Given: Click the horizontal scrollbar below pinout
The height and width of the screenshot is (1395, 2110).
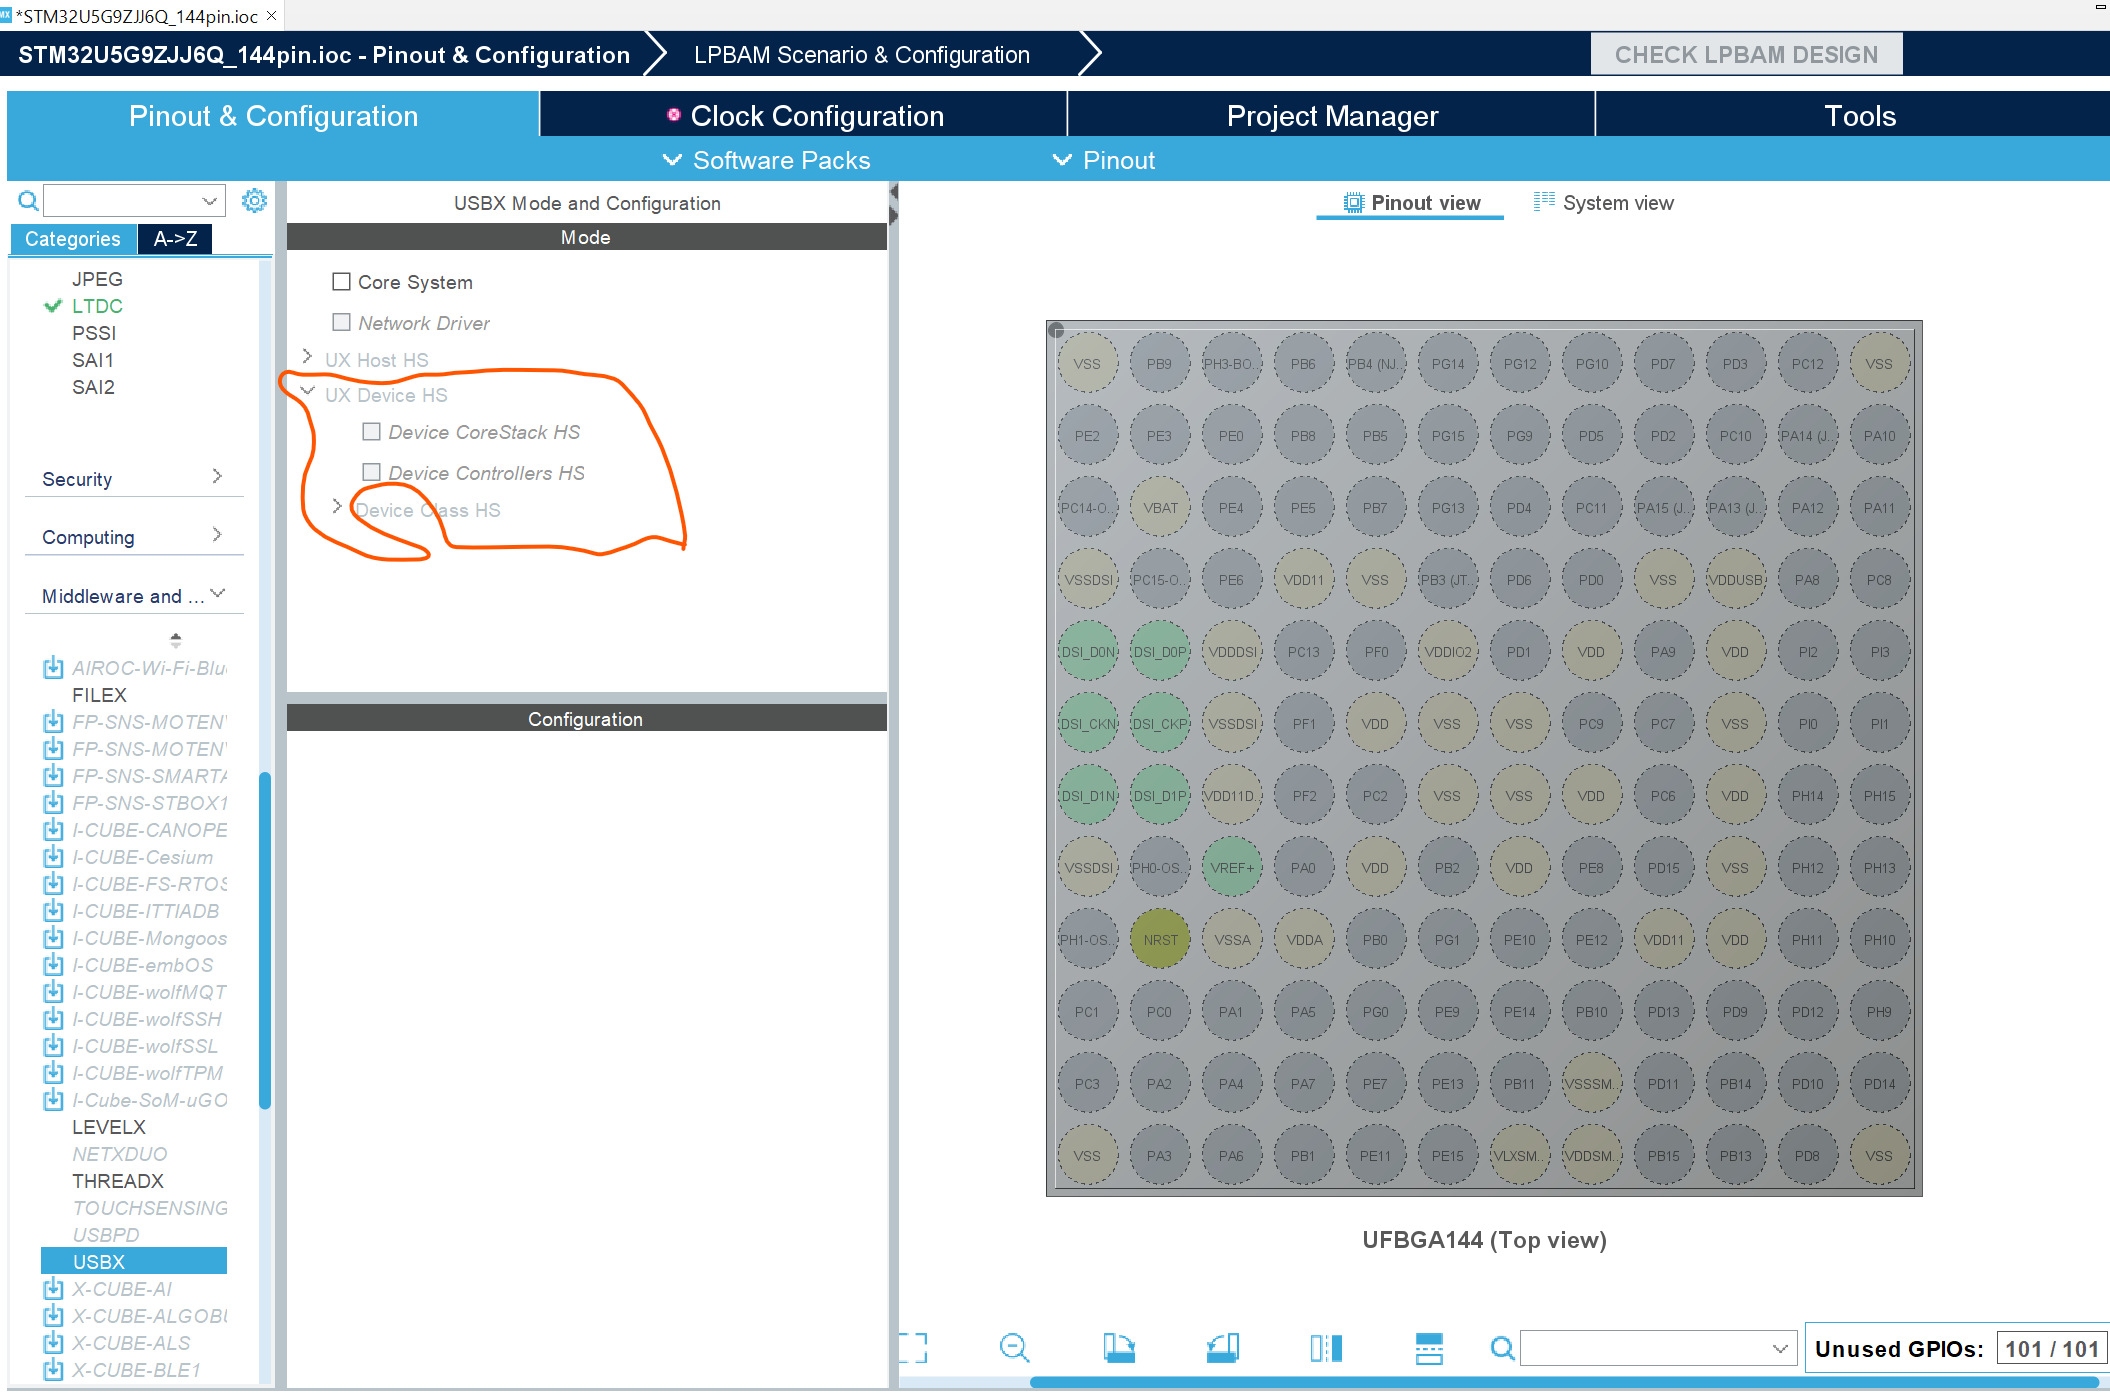Looking at the screenshot, I should point(1560,1382).
